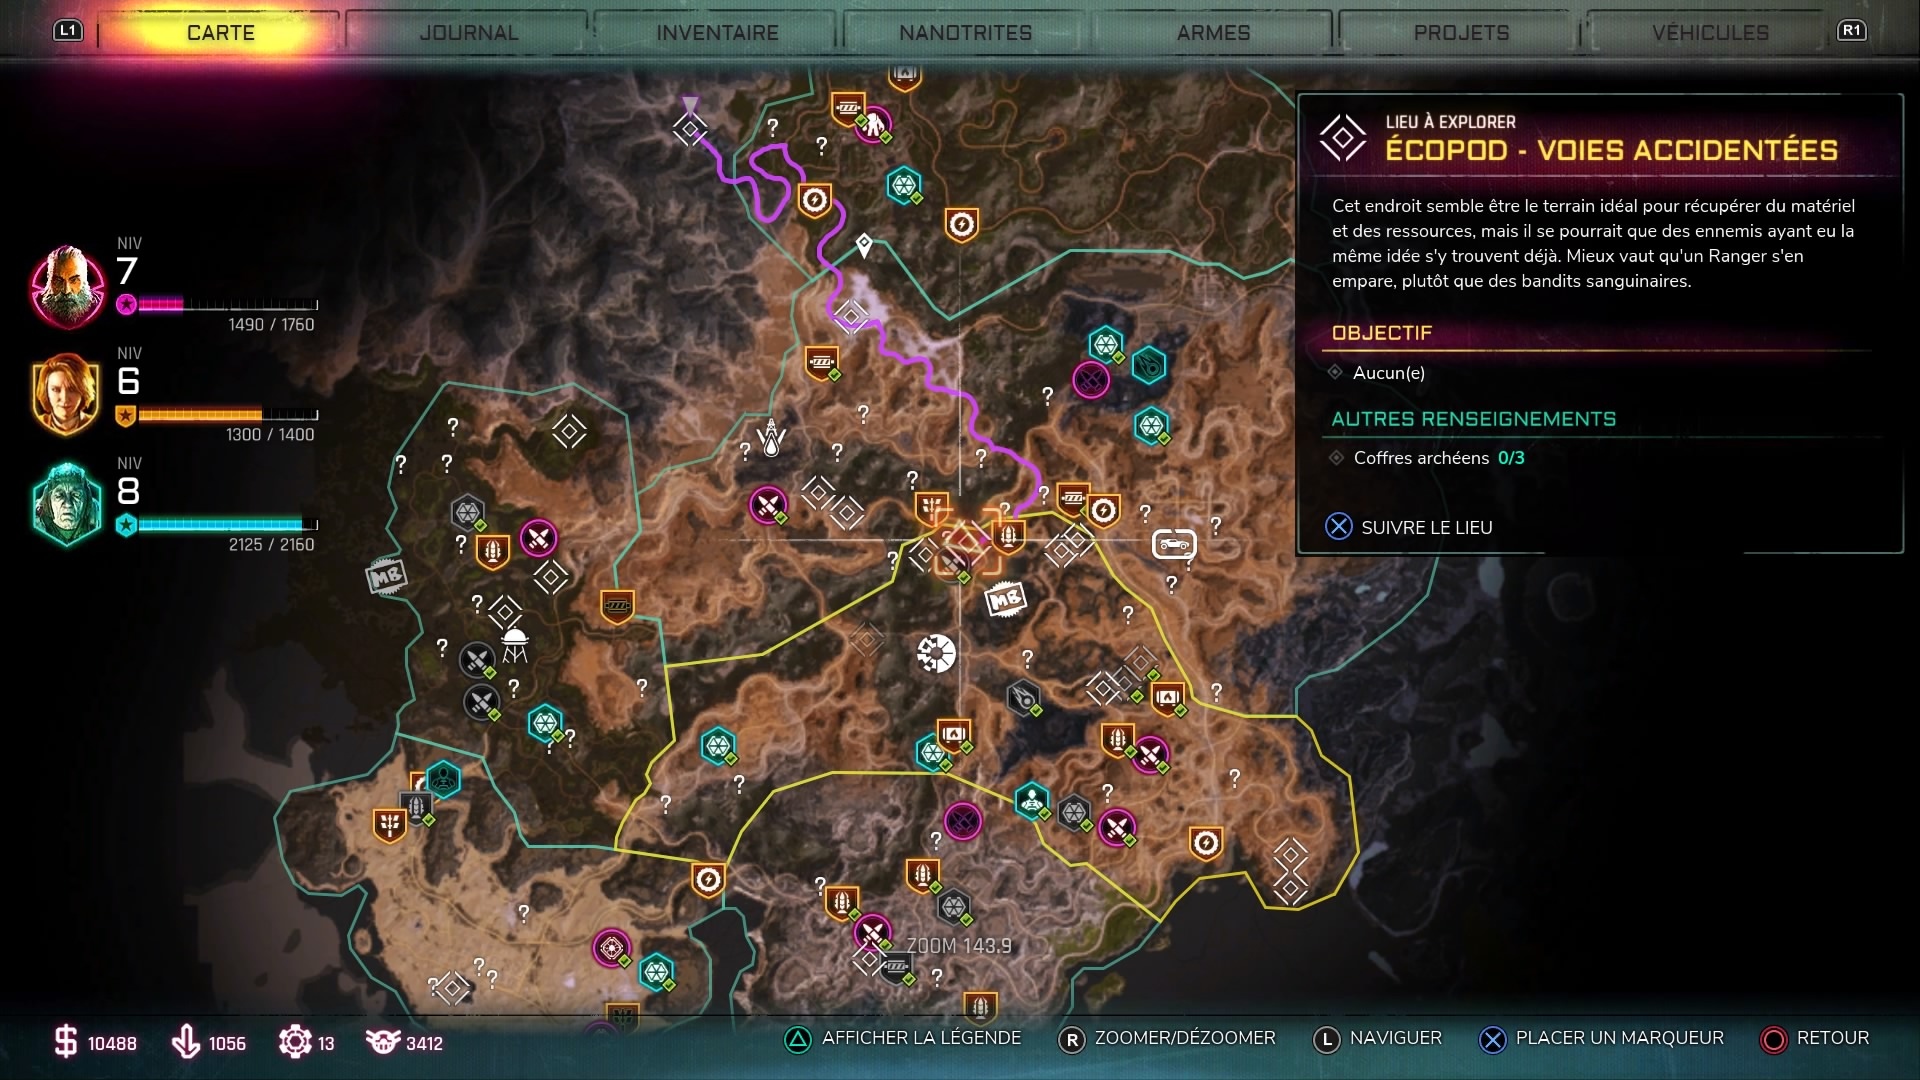Click the Aucun(e) objective entry
The image size is (1920, 1080).
click(1378, 373)
